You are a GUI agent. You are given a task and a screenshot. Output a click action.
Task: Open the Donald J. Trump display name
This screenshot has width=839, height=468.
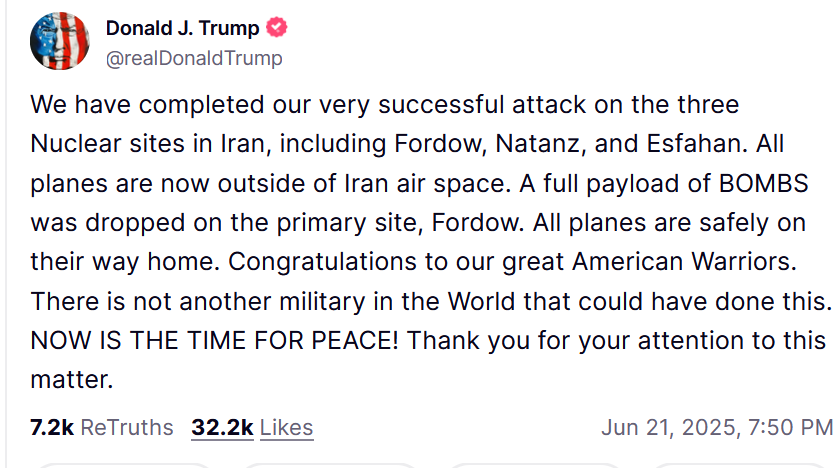pos(182,28)
